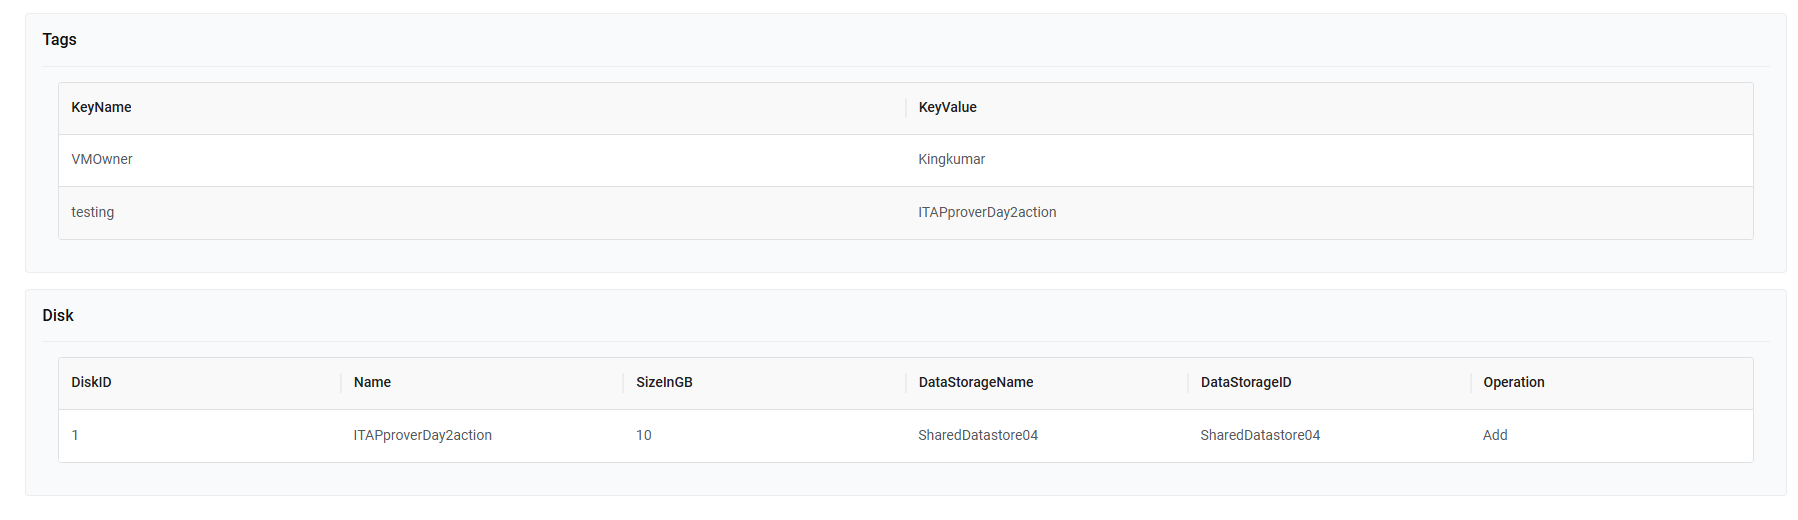
Task: Click ITAPproverDay2action value in Tags table
Action: point(987,213)
